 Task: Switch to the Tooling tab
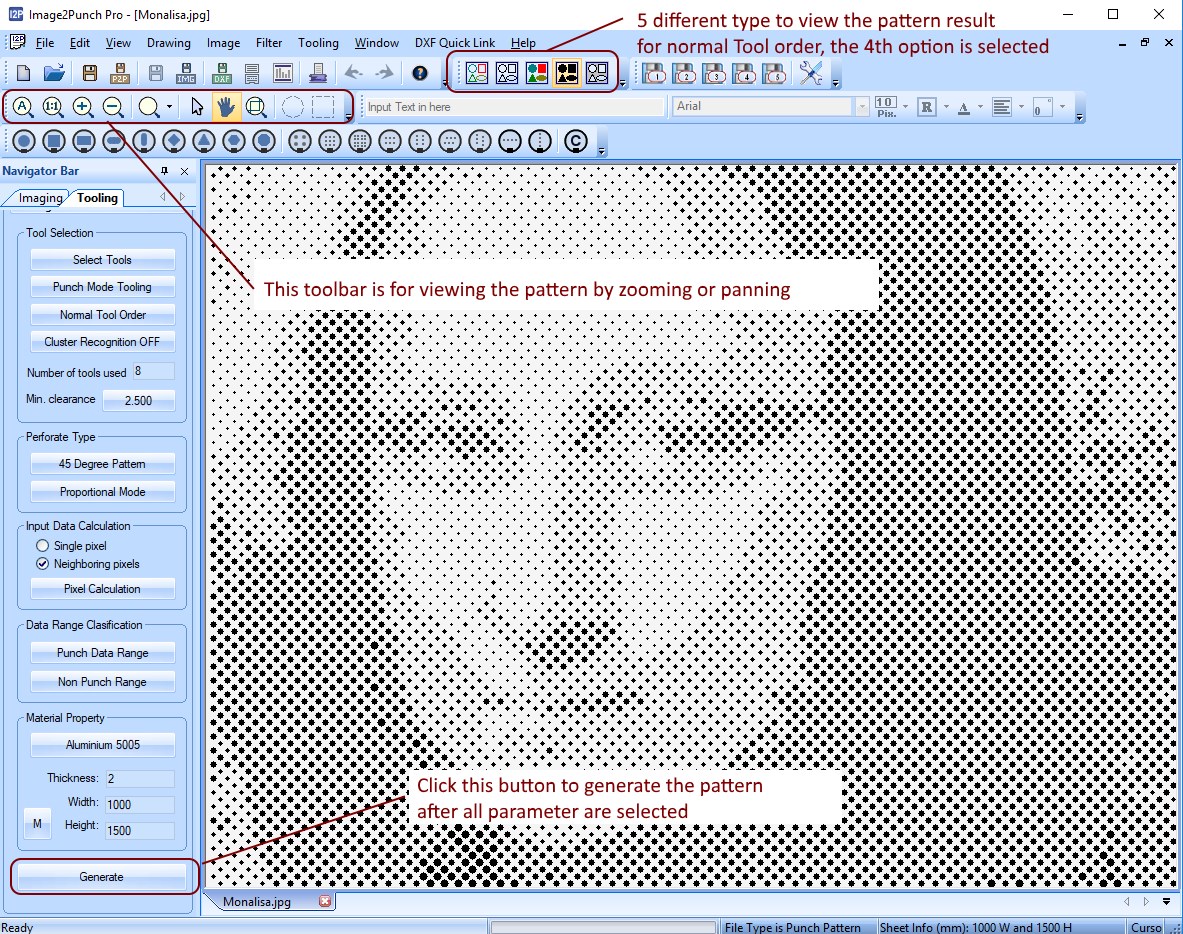pos(97,198)
